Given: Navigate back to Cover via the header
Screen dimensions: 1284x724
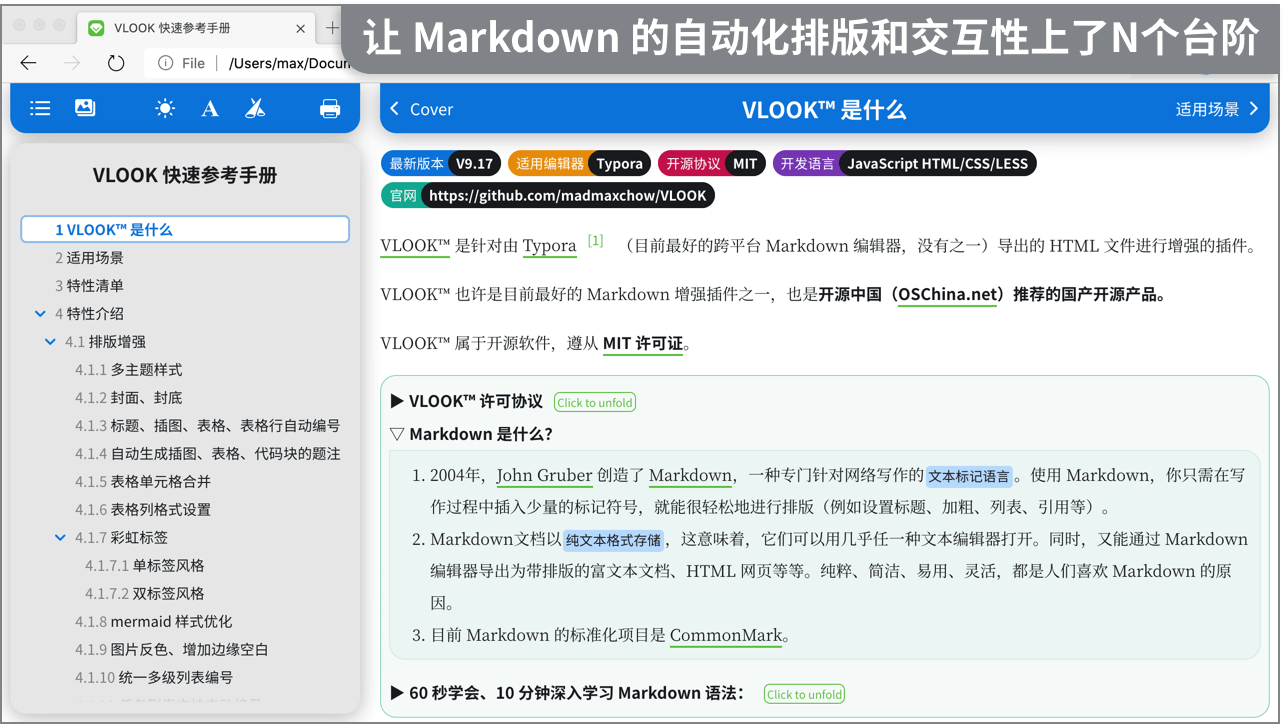Looking at the screenshot, I should 421,110.
